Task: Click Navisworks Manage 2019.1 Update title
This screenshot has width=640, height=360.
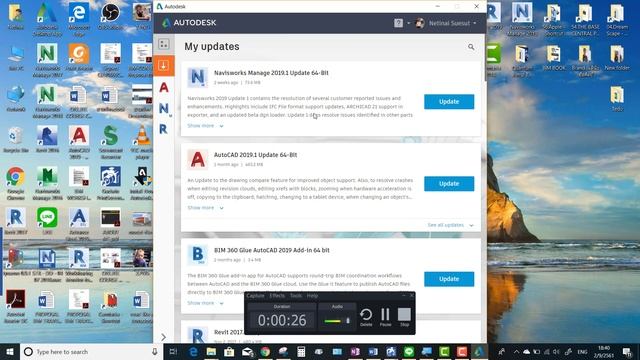Action: pyautogui.click(x=271, y=73)
